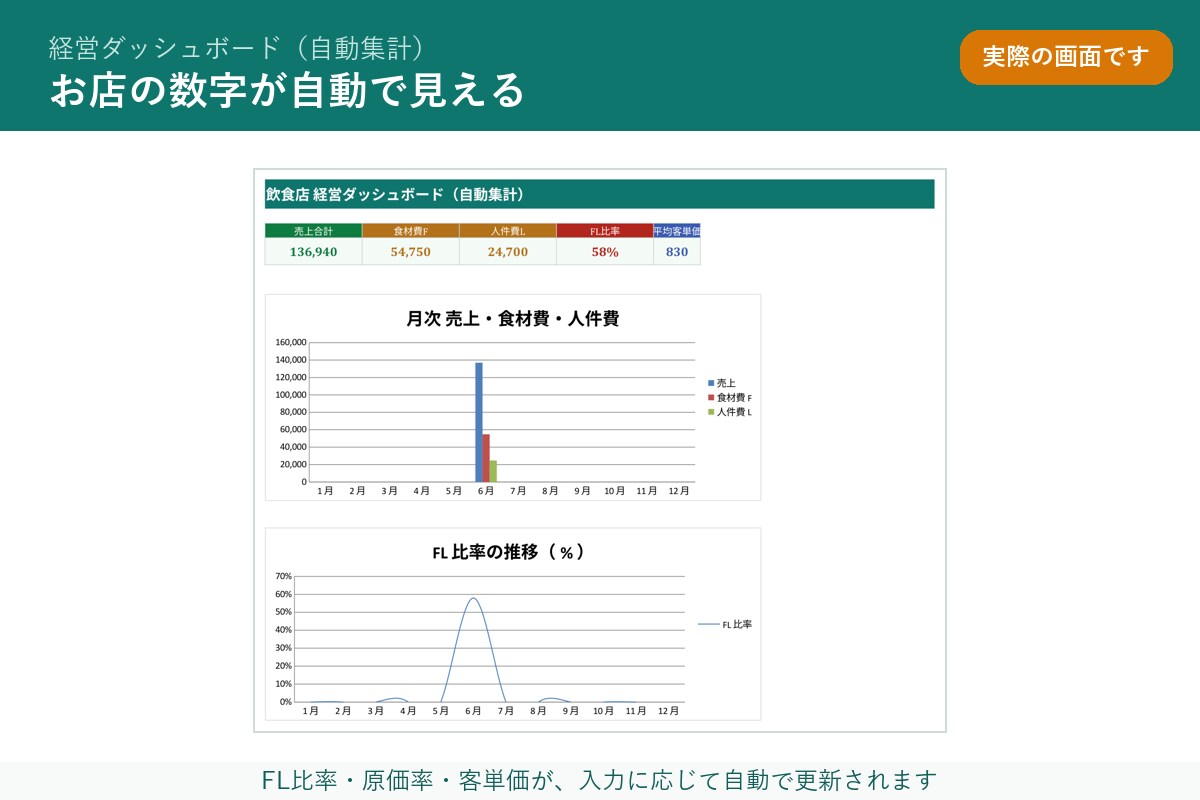Click the 30% axis label
The height and width of the screenshot is (800, 1200).
tap(283, 648)
